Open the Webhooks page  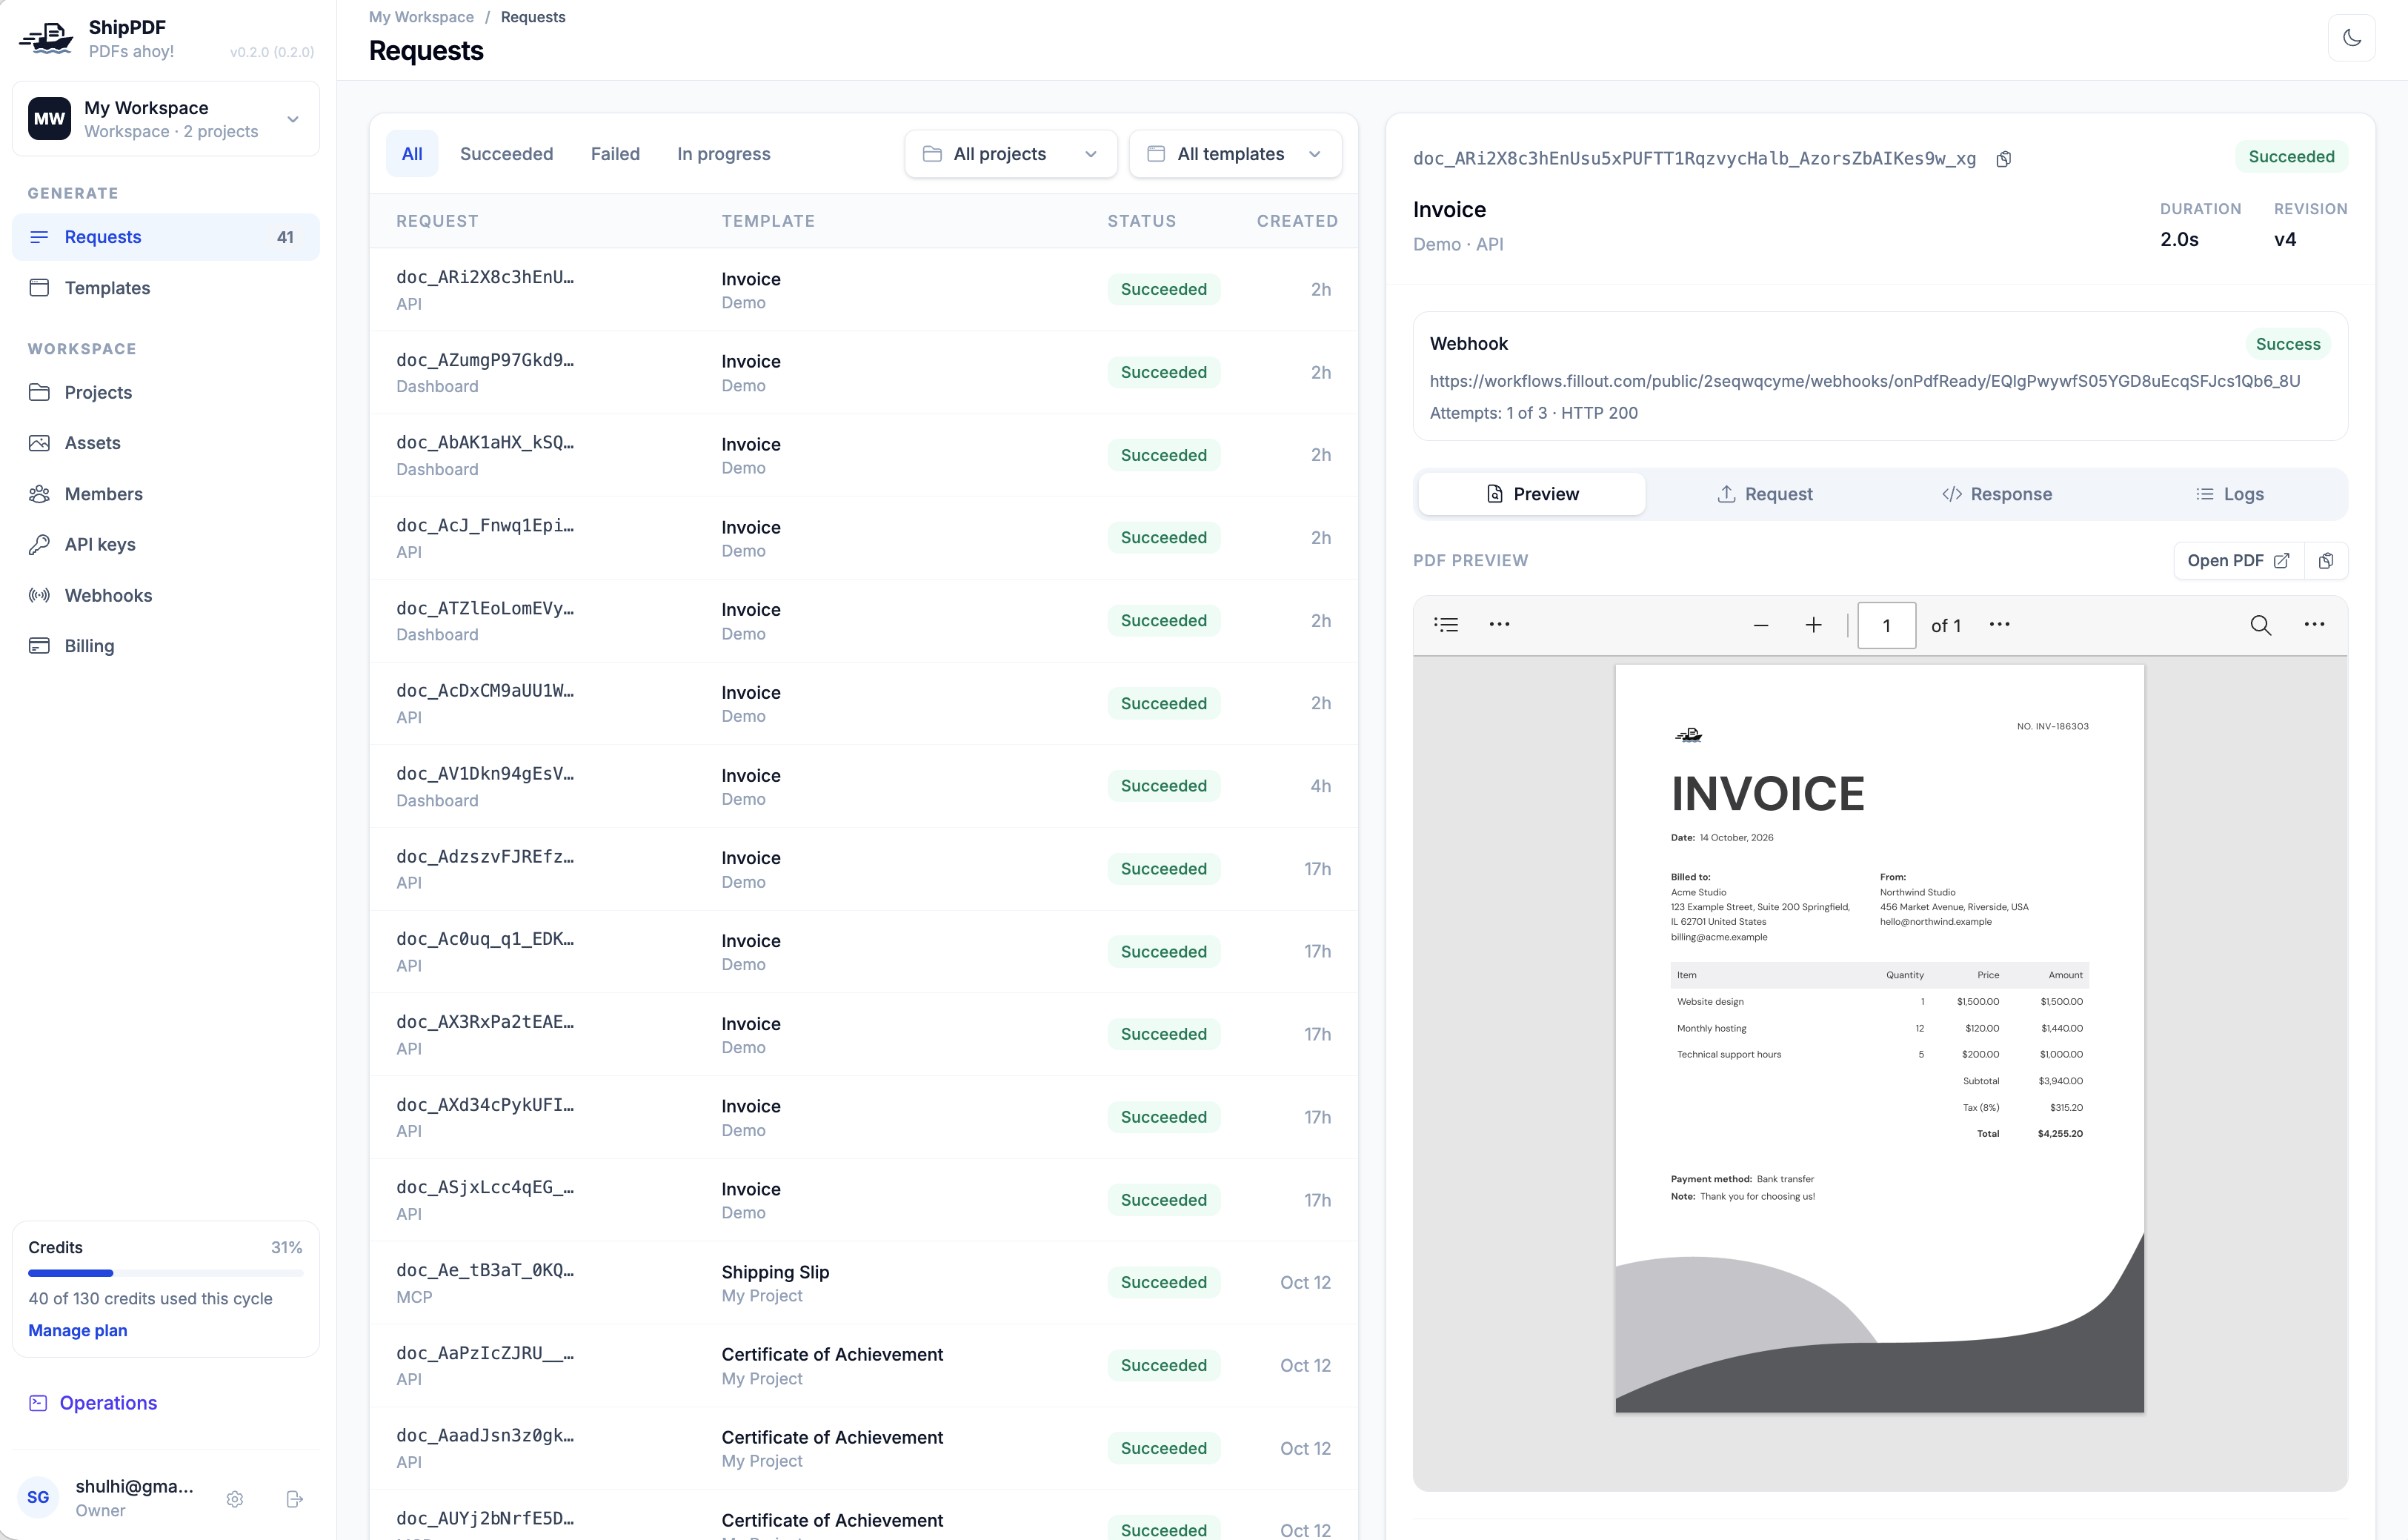166,595
